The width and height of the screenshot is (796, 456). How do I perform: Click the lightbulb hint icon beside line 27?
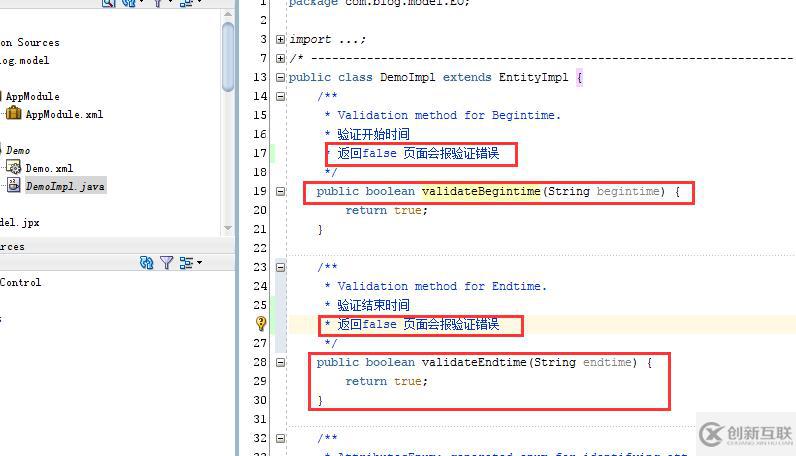(x=261, y=323)
